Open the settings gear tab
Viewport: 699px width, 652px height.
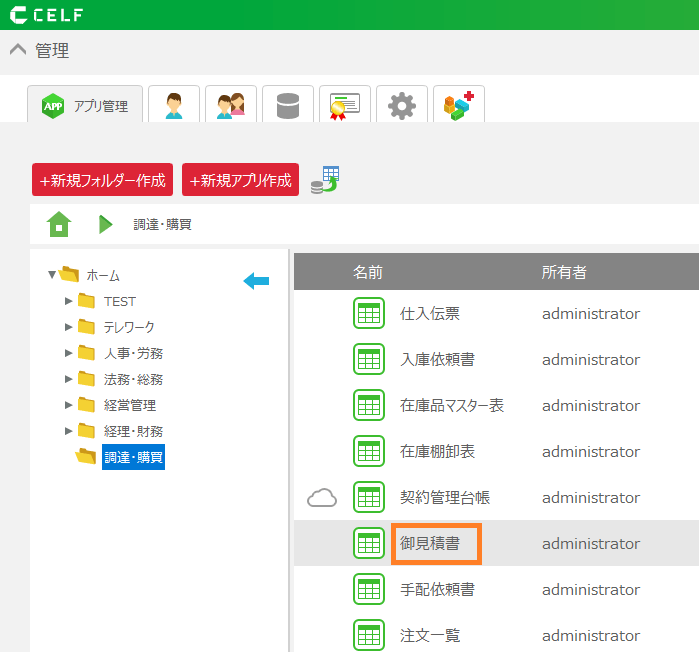pyautogui.click(x=402, y=105)
